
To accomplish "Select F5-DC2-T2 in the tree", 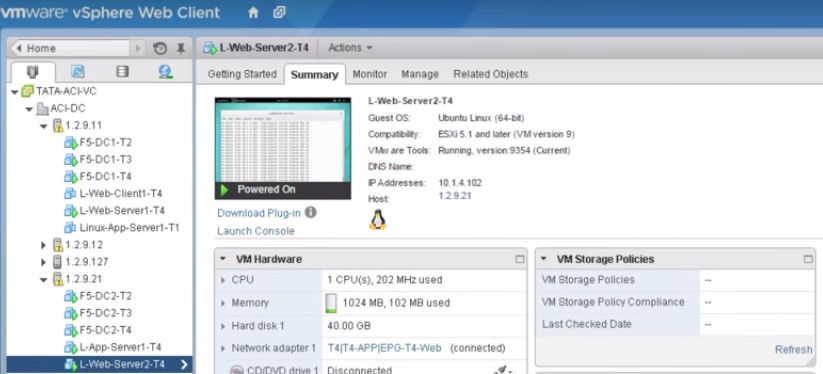I will [105, 296].
